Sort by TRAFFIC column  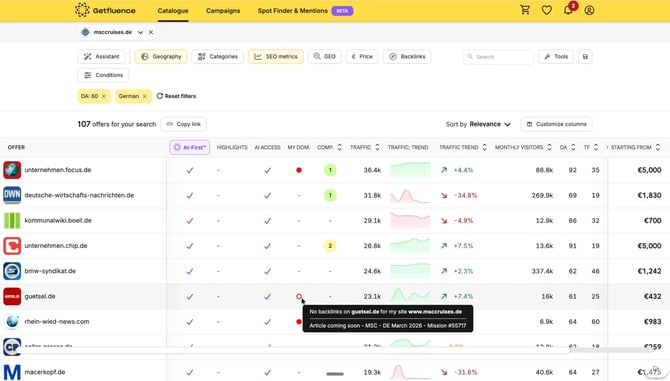click(x=377, y=147)
